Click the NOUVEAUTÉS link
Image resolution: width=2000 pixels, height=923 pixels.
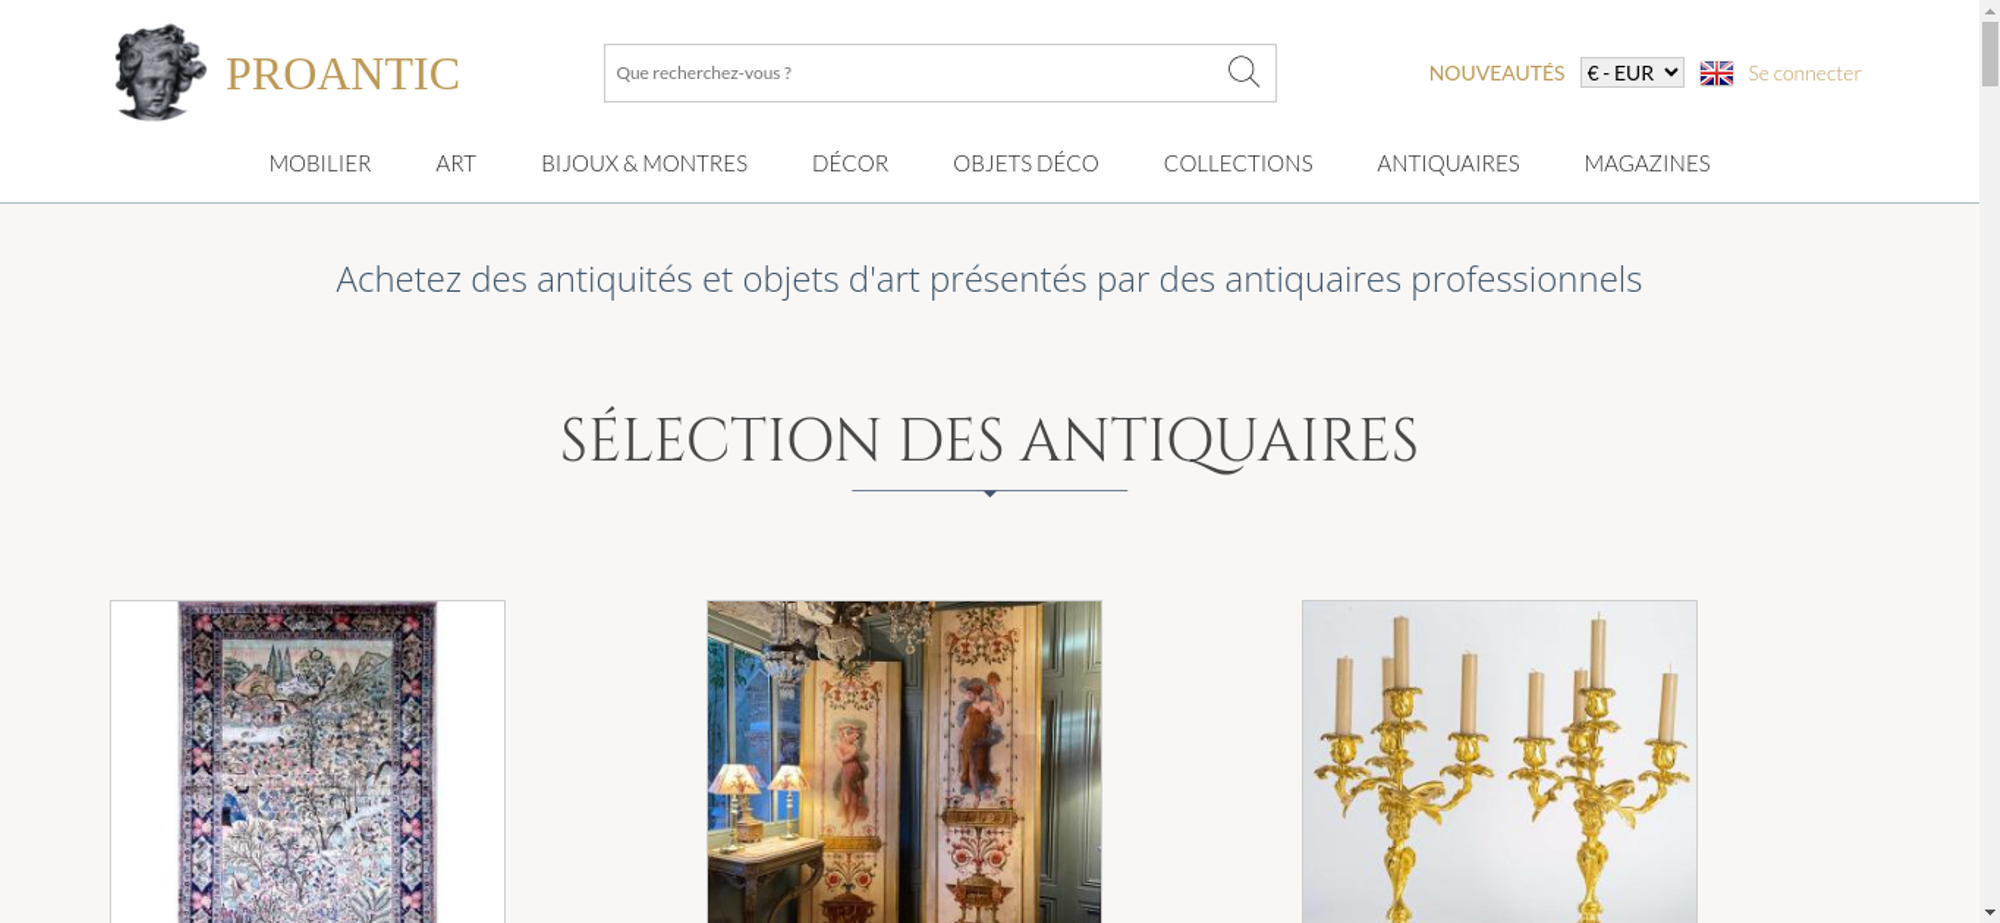[x=1496, y=73]
